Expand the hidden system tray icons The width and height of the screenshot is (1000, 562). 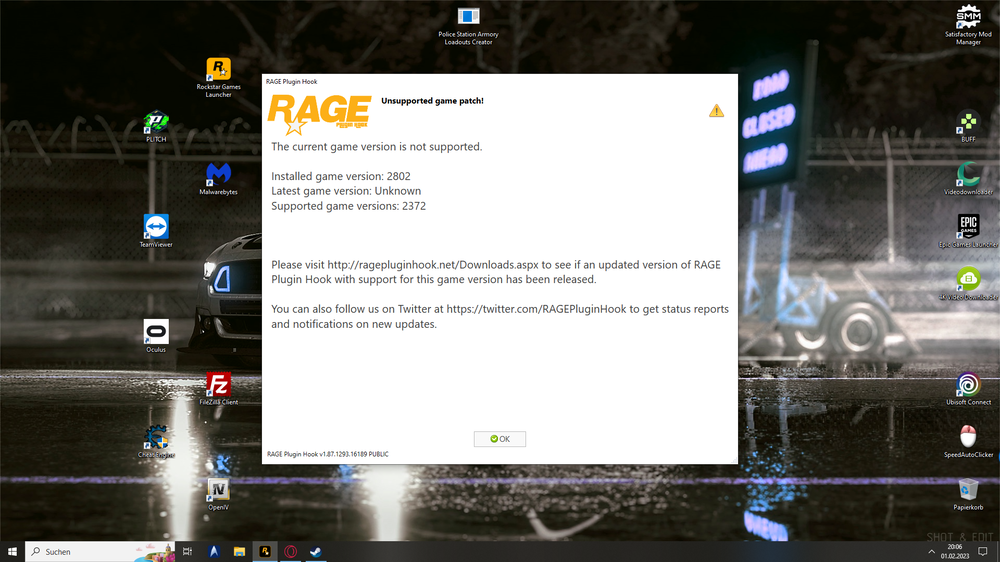931,552
